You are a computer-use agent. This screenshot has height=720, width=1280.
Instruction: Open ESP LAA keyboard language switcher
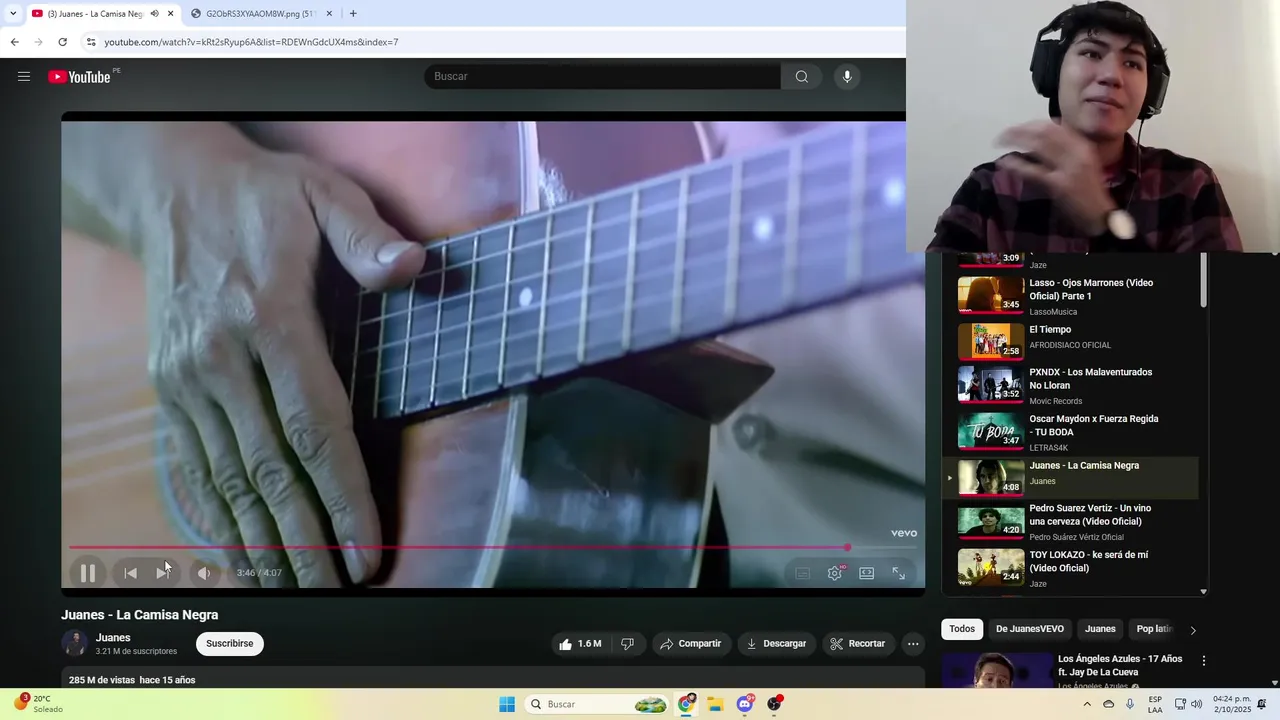(1155, 704)
